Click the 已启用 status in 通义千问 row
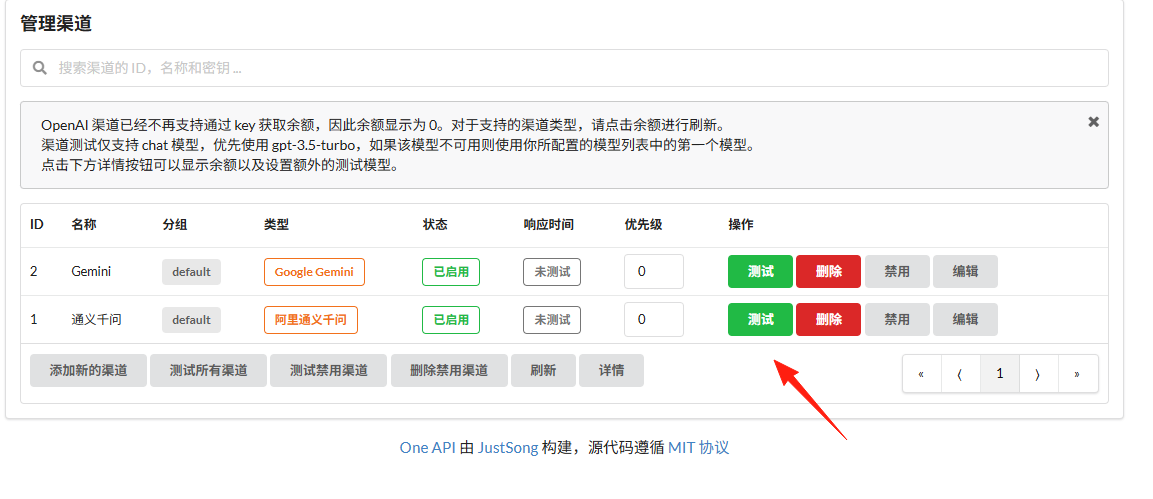The image size is (1153, 499). pyautogui.click(x=451, y=320)
